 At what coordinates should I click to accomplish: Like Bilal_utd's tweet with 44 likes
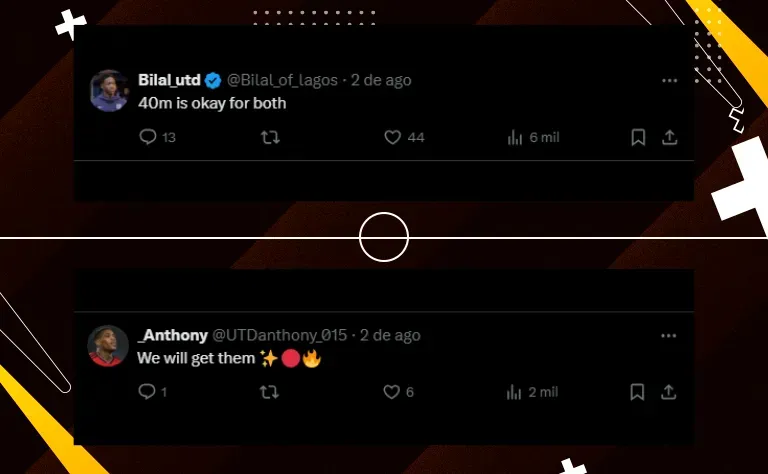tap(393, 137)
